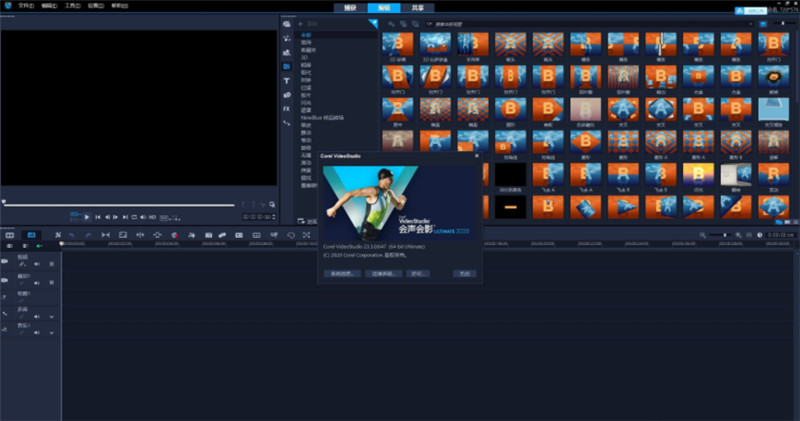
Task: Open the 文件 menu
Action: [x=26, y=6]
